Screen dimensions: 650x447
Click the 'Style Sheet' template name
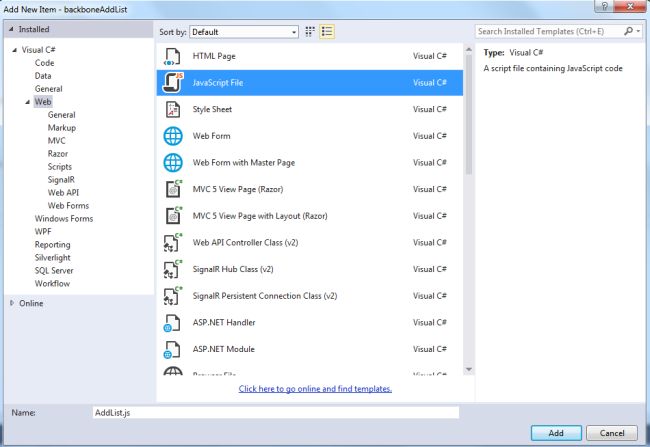212,109
